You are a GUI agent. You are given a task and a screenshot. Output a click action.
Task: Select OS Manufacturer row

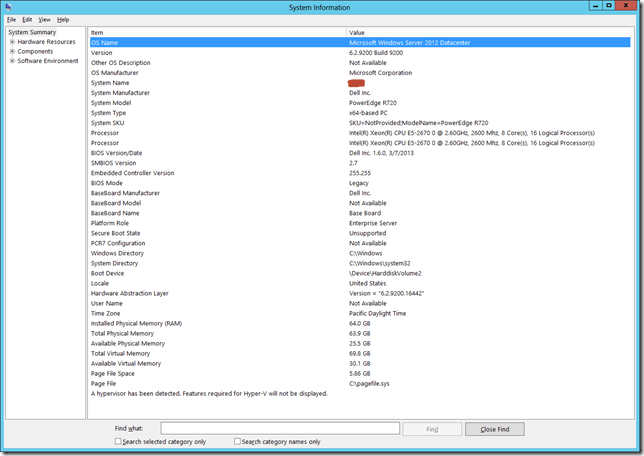pyautogui.click(x=360, y=73)
